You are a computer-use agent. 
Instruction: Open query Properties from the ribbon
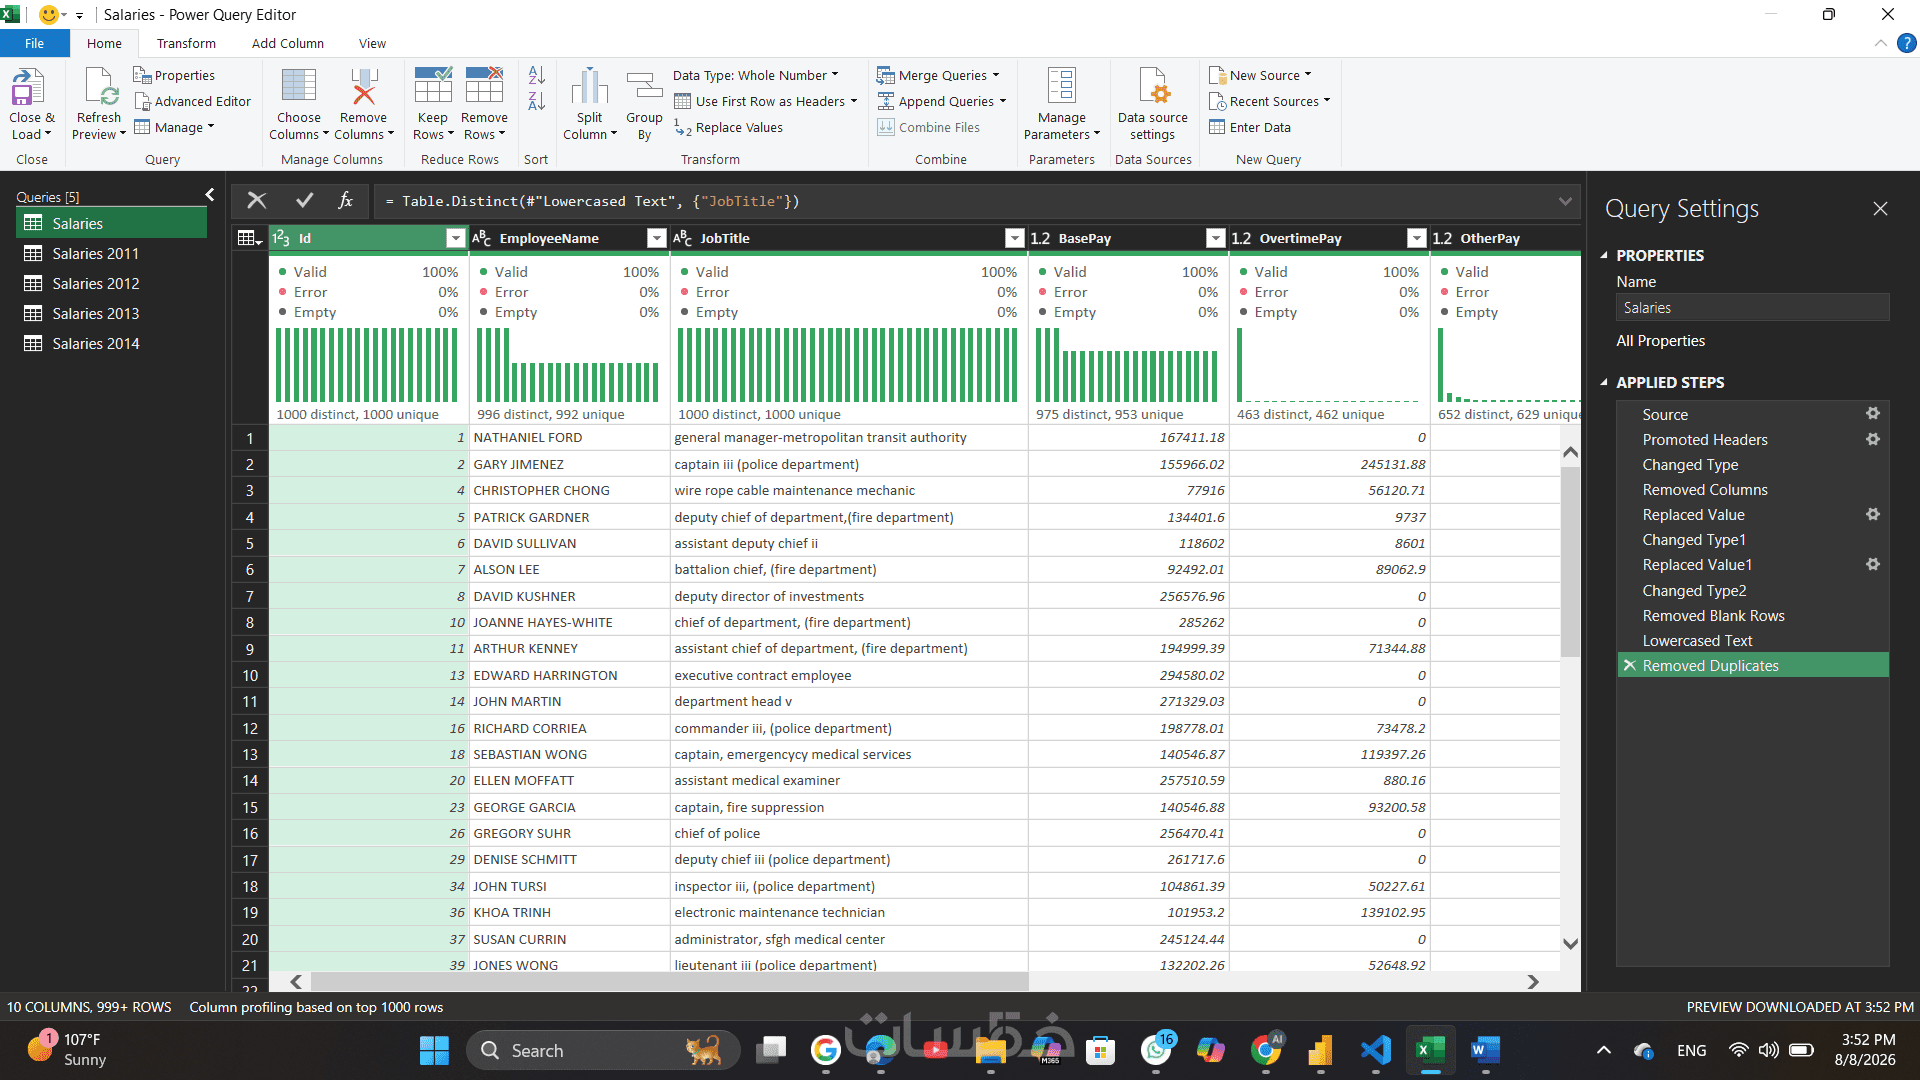(174, 75)
